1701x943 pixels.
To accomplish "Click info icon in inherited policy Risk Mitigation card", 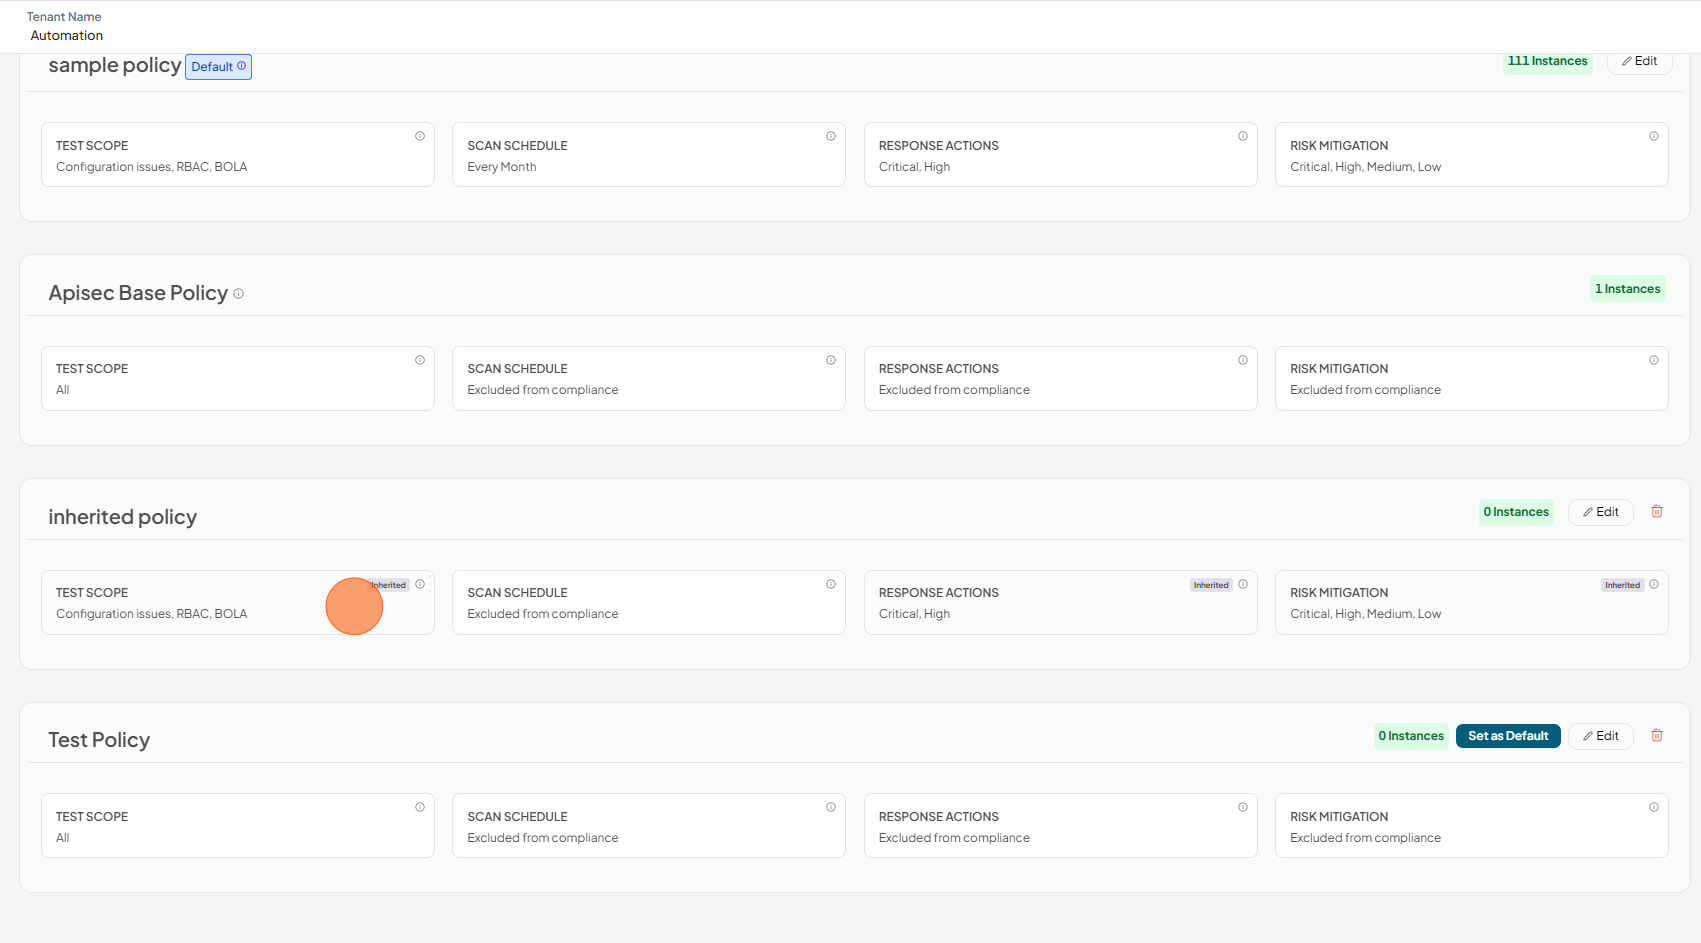I will 1654,584.
